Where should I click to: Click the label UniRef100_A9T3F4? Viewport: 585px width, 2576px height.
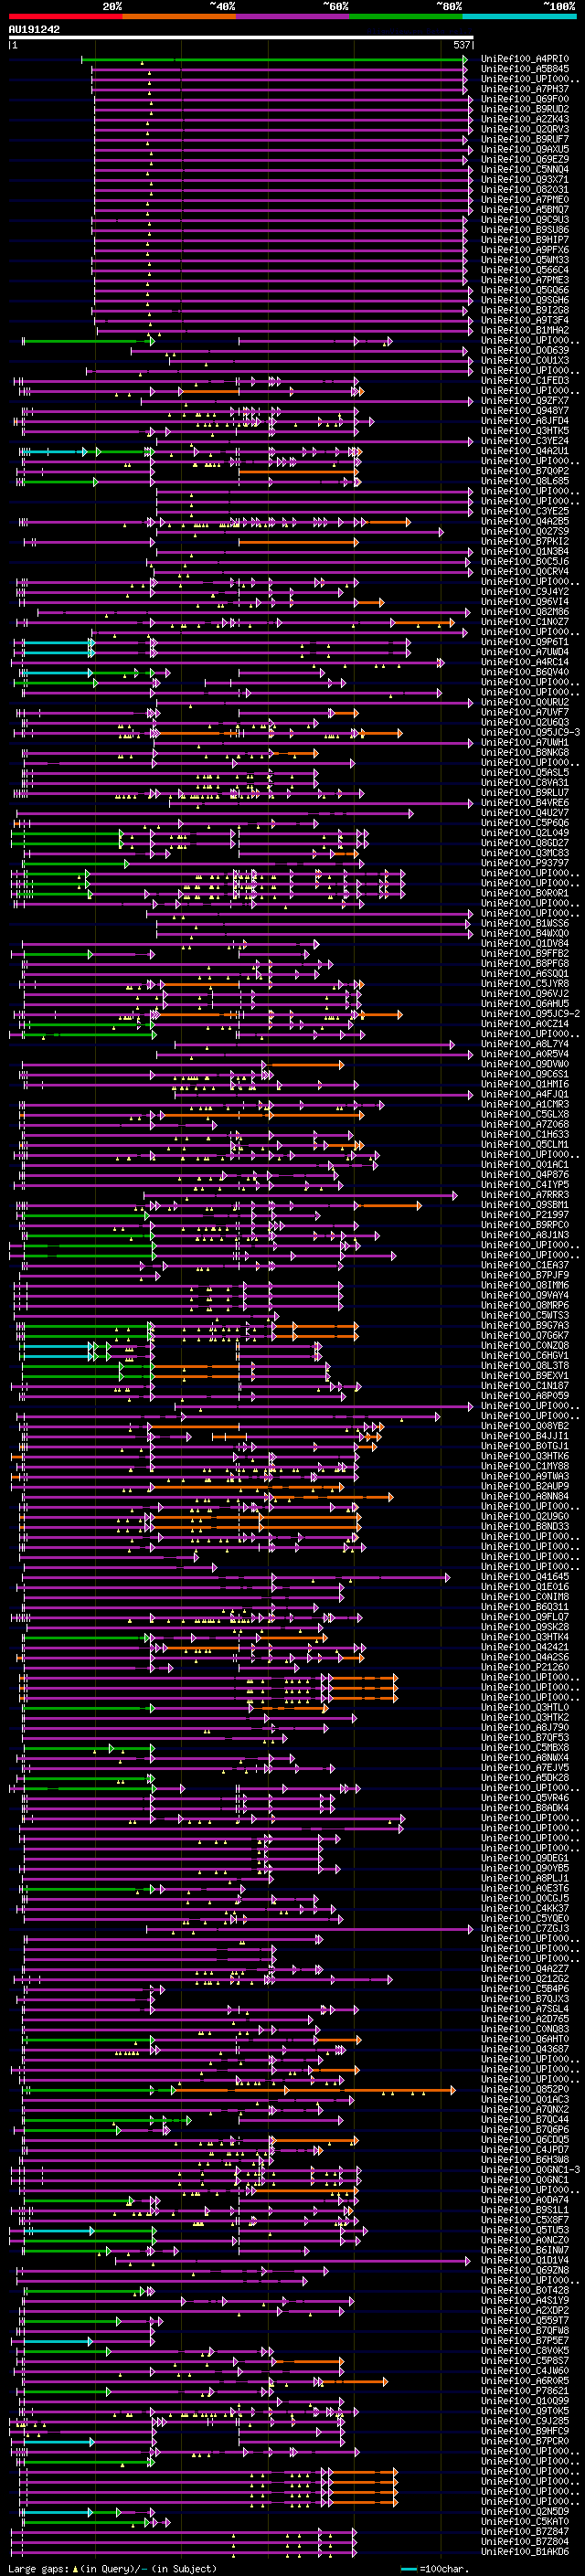pos(525,320)
